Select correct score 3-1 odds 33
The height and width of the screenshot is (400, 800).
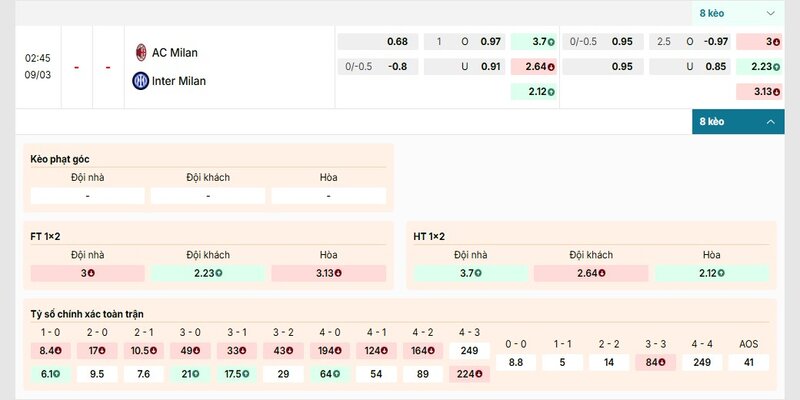[x=237, y=351]
